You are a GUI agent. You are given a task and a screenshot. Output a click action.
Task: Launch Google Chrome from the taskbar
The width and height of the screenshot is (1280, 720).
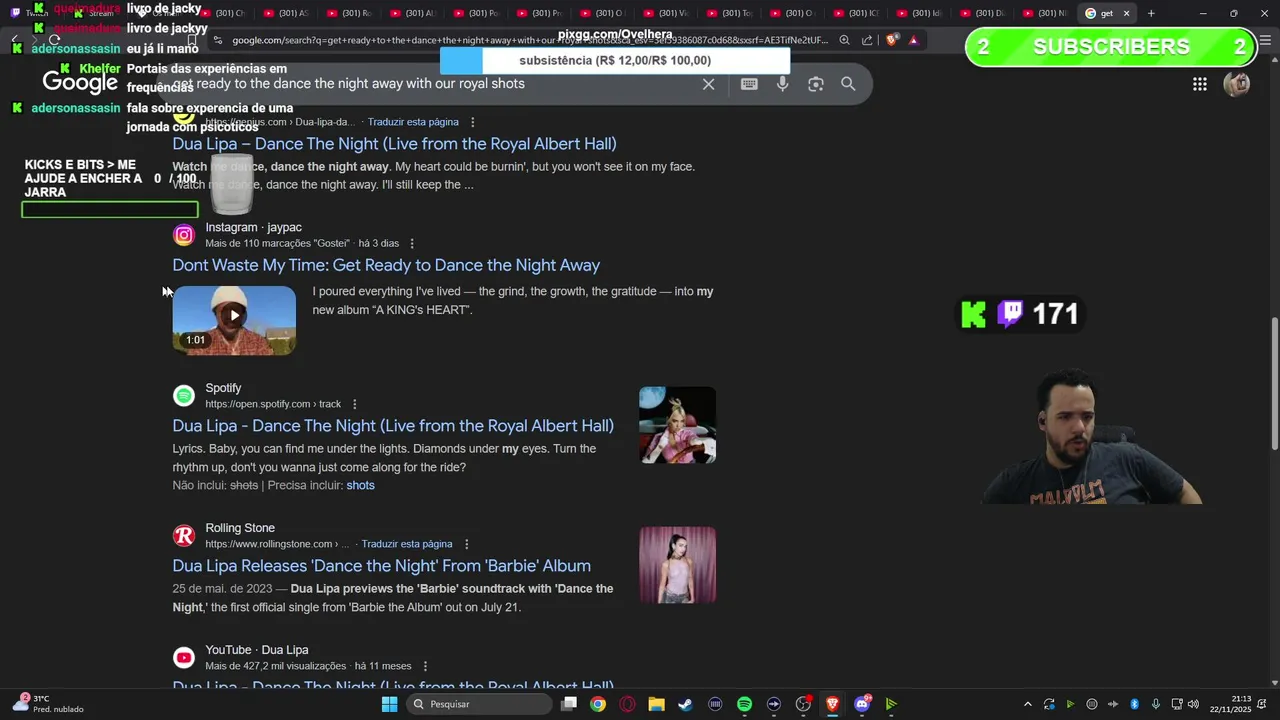[x=598, y=704]
